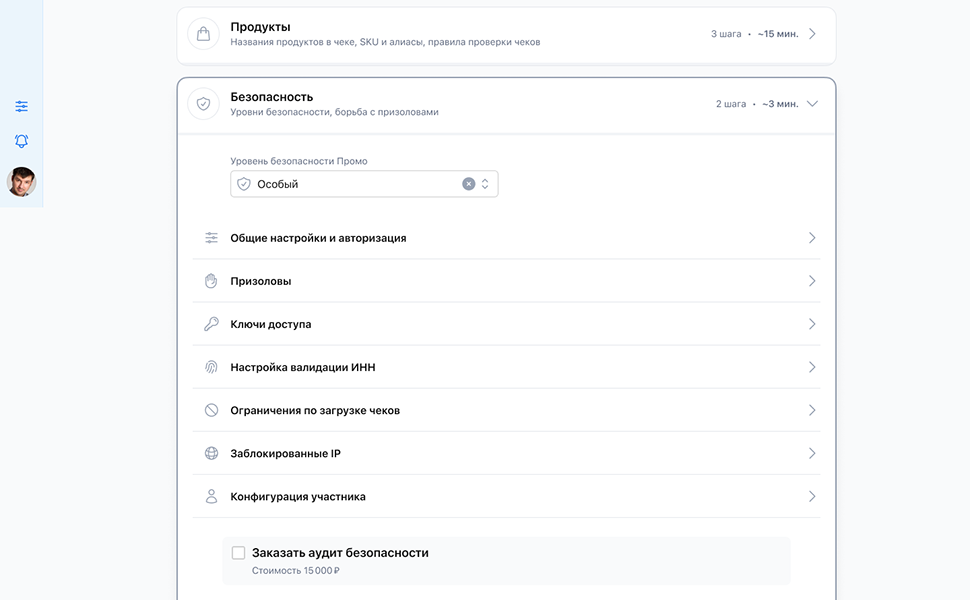Click the shield icon beside Безопасность
The height and width of the screenshot is (600, 970).
204,103
